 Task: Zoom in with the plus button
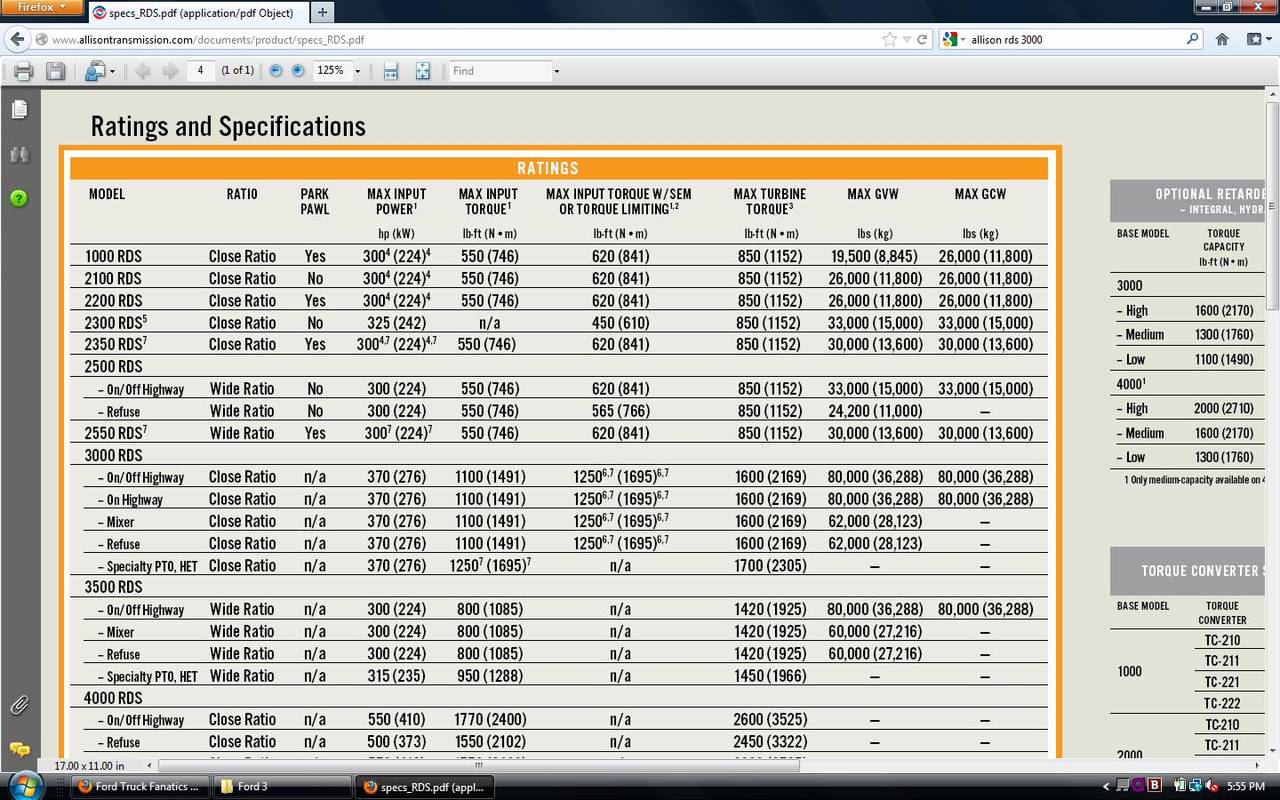tap(298, 71)
